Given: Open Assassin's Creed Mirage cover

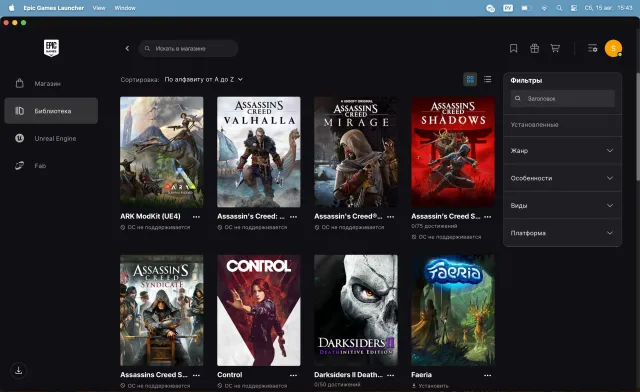Looking at the screenshot, I should [356, 152].
